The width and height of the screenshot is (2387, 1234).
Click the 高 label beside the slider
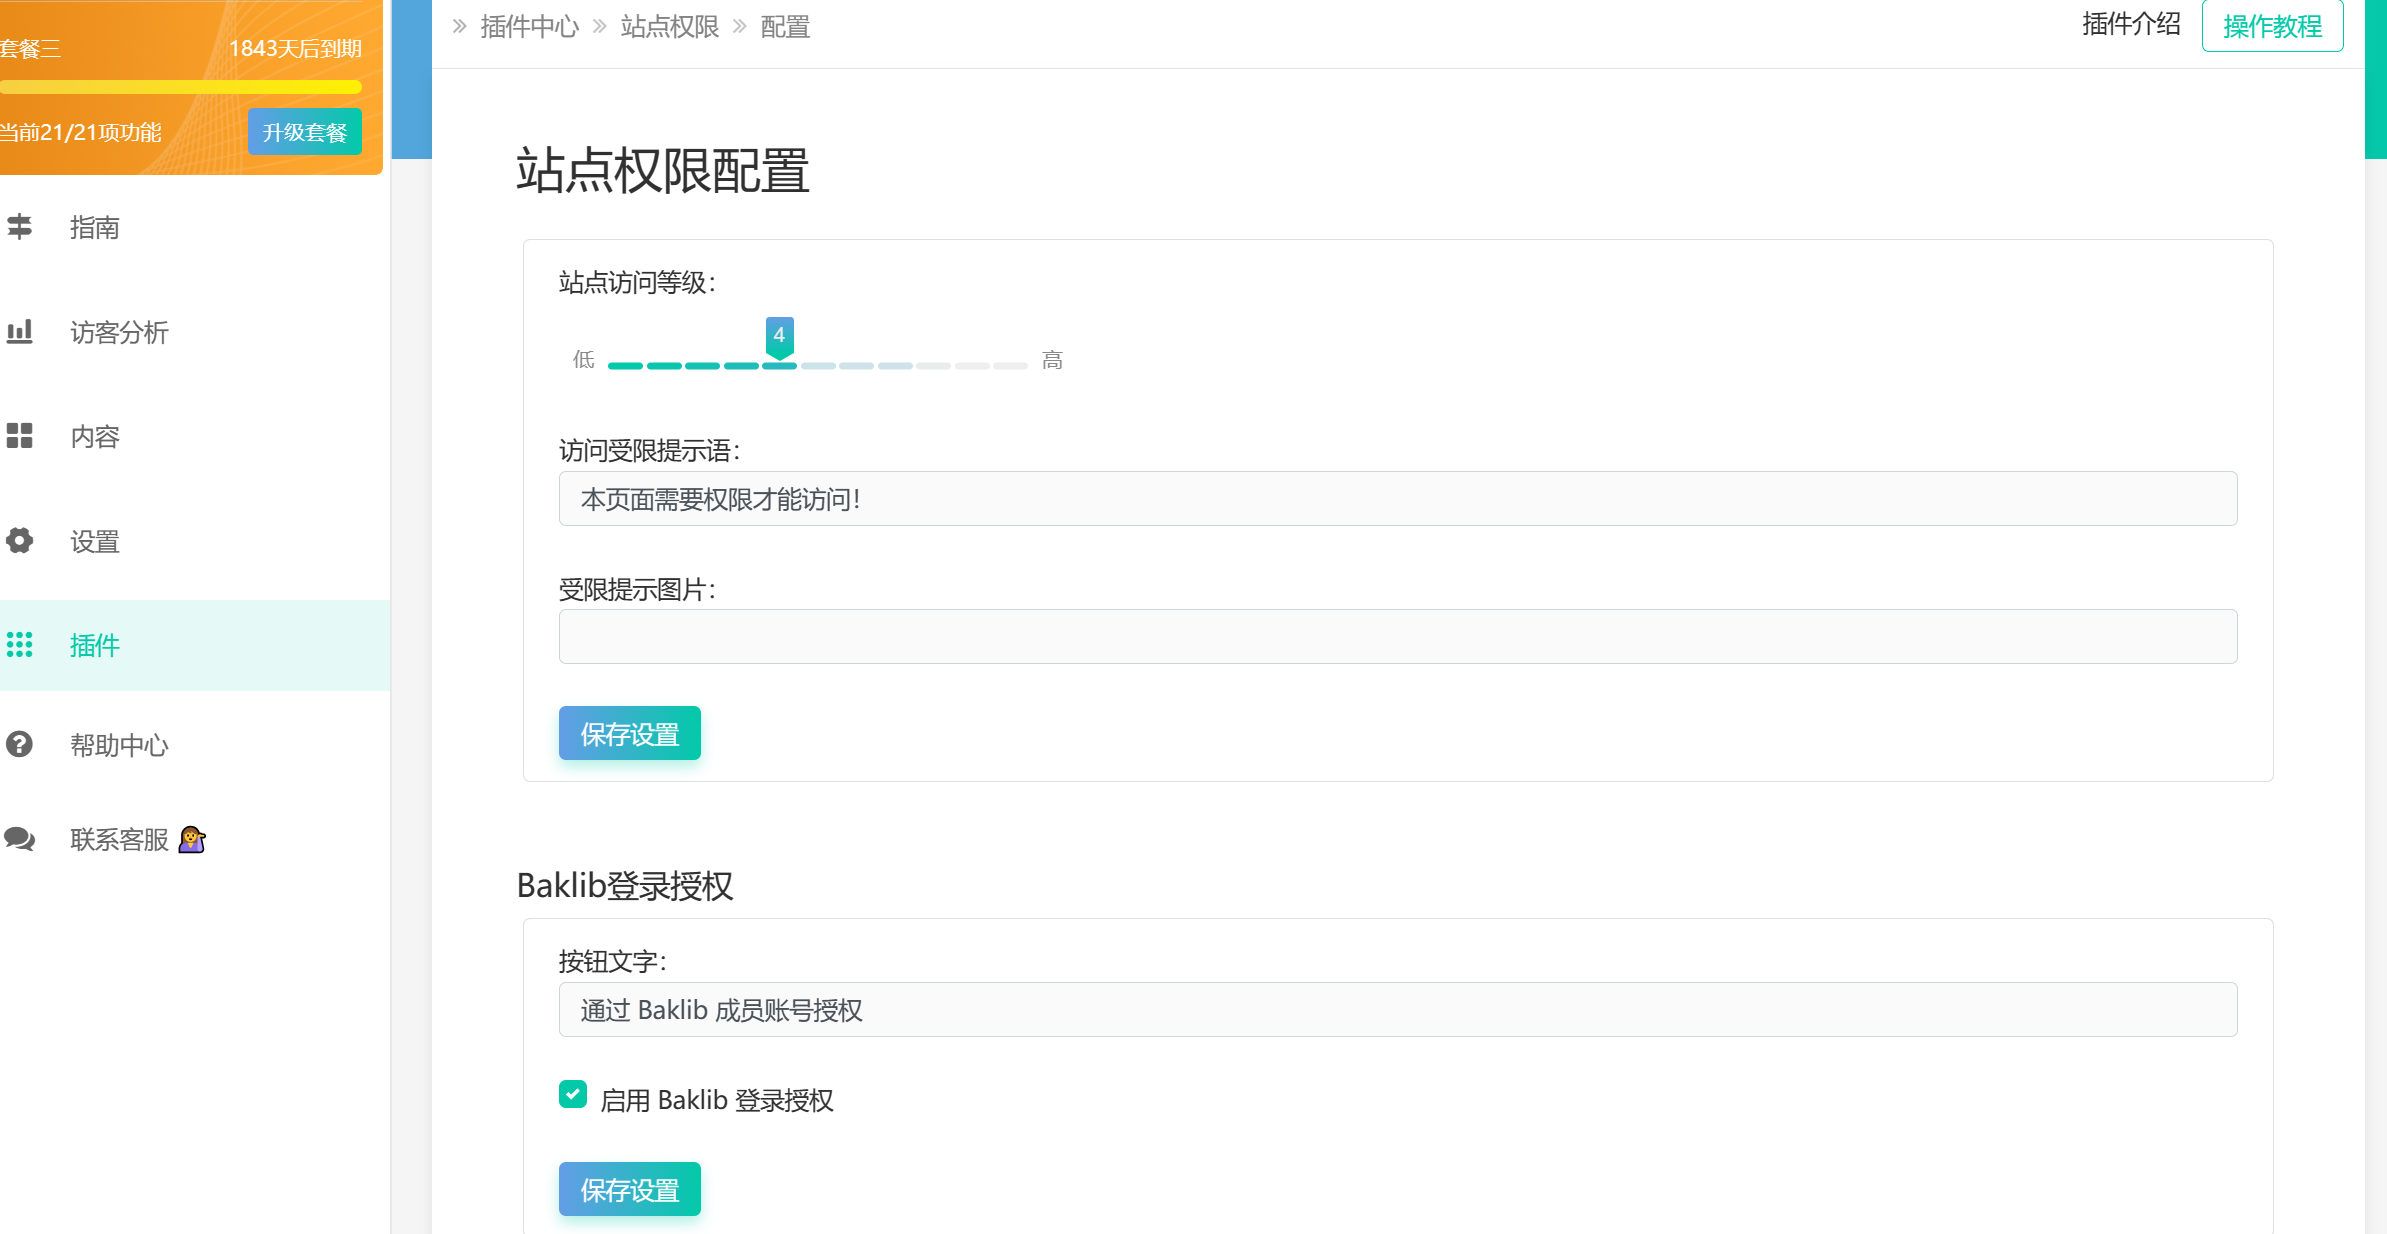(x=1052, y=360)
